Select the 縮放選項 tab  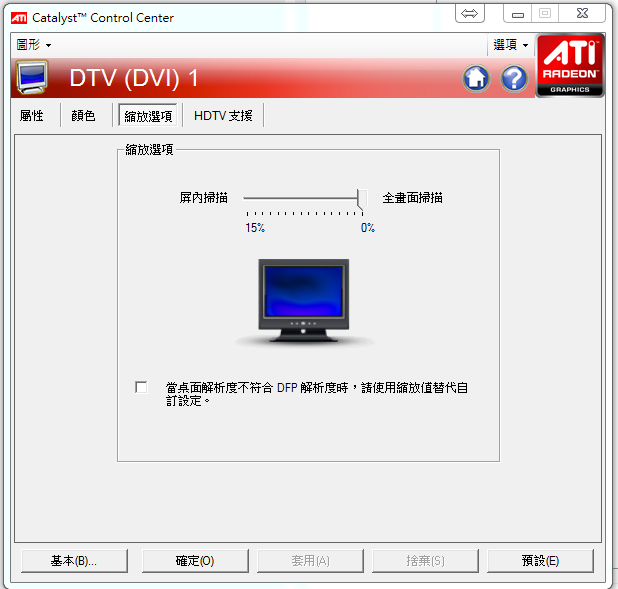point(148,116)
